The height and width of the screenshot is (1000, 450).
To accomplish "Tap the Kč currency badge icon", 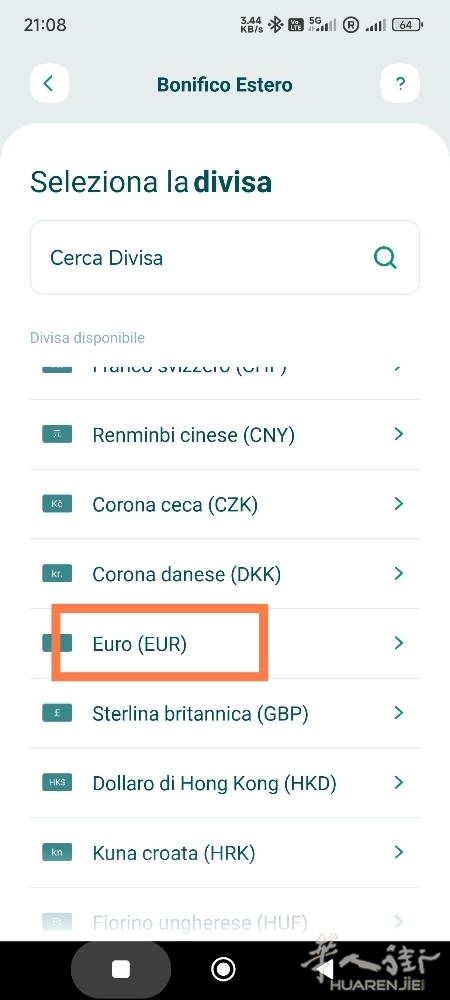I will pos(57,504).
